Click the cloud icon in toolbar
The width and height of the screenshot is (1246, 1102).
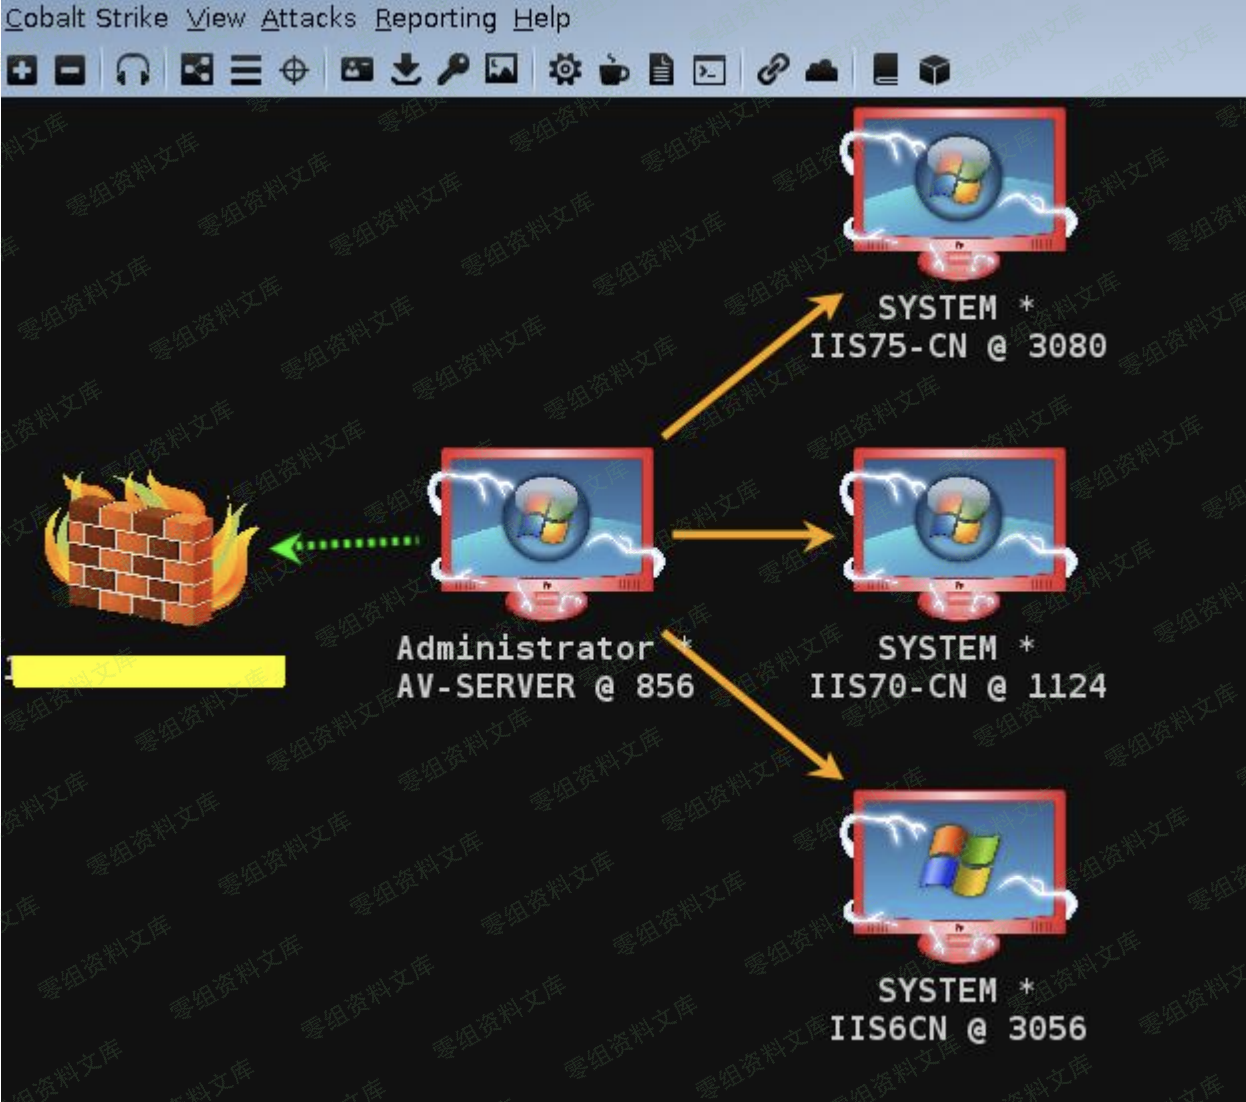[x=821, y=70]
